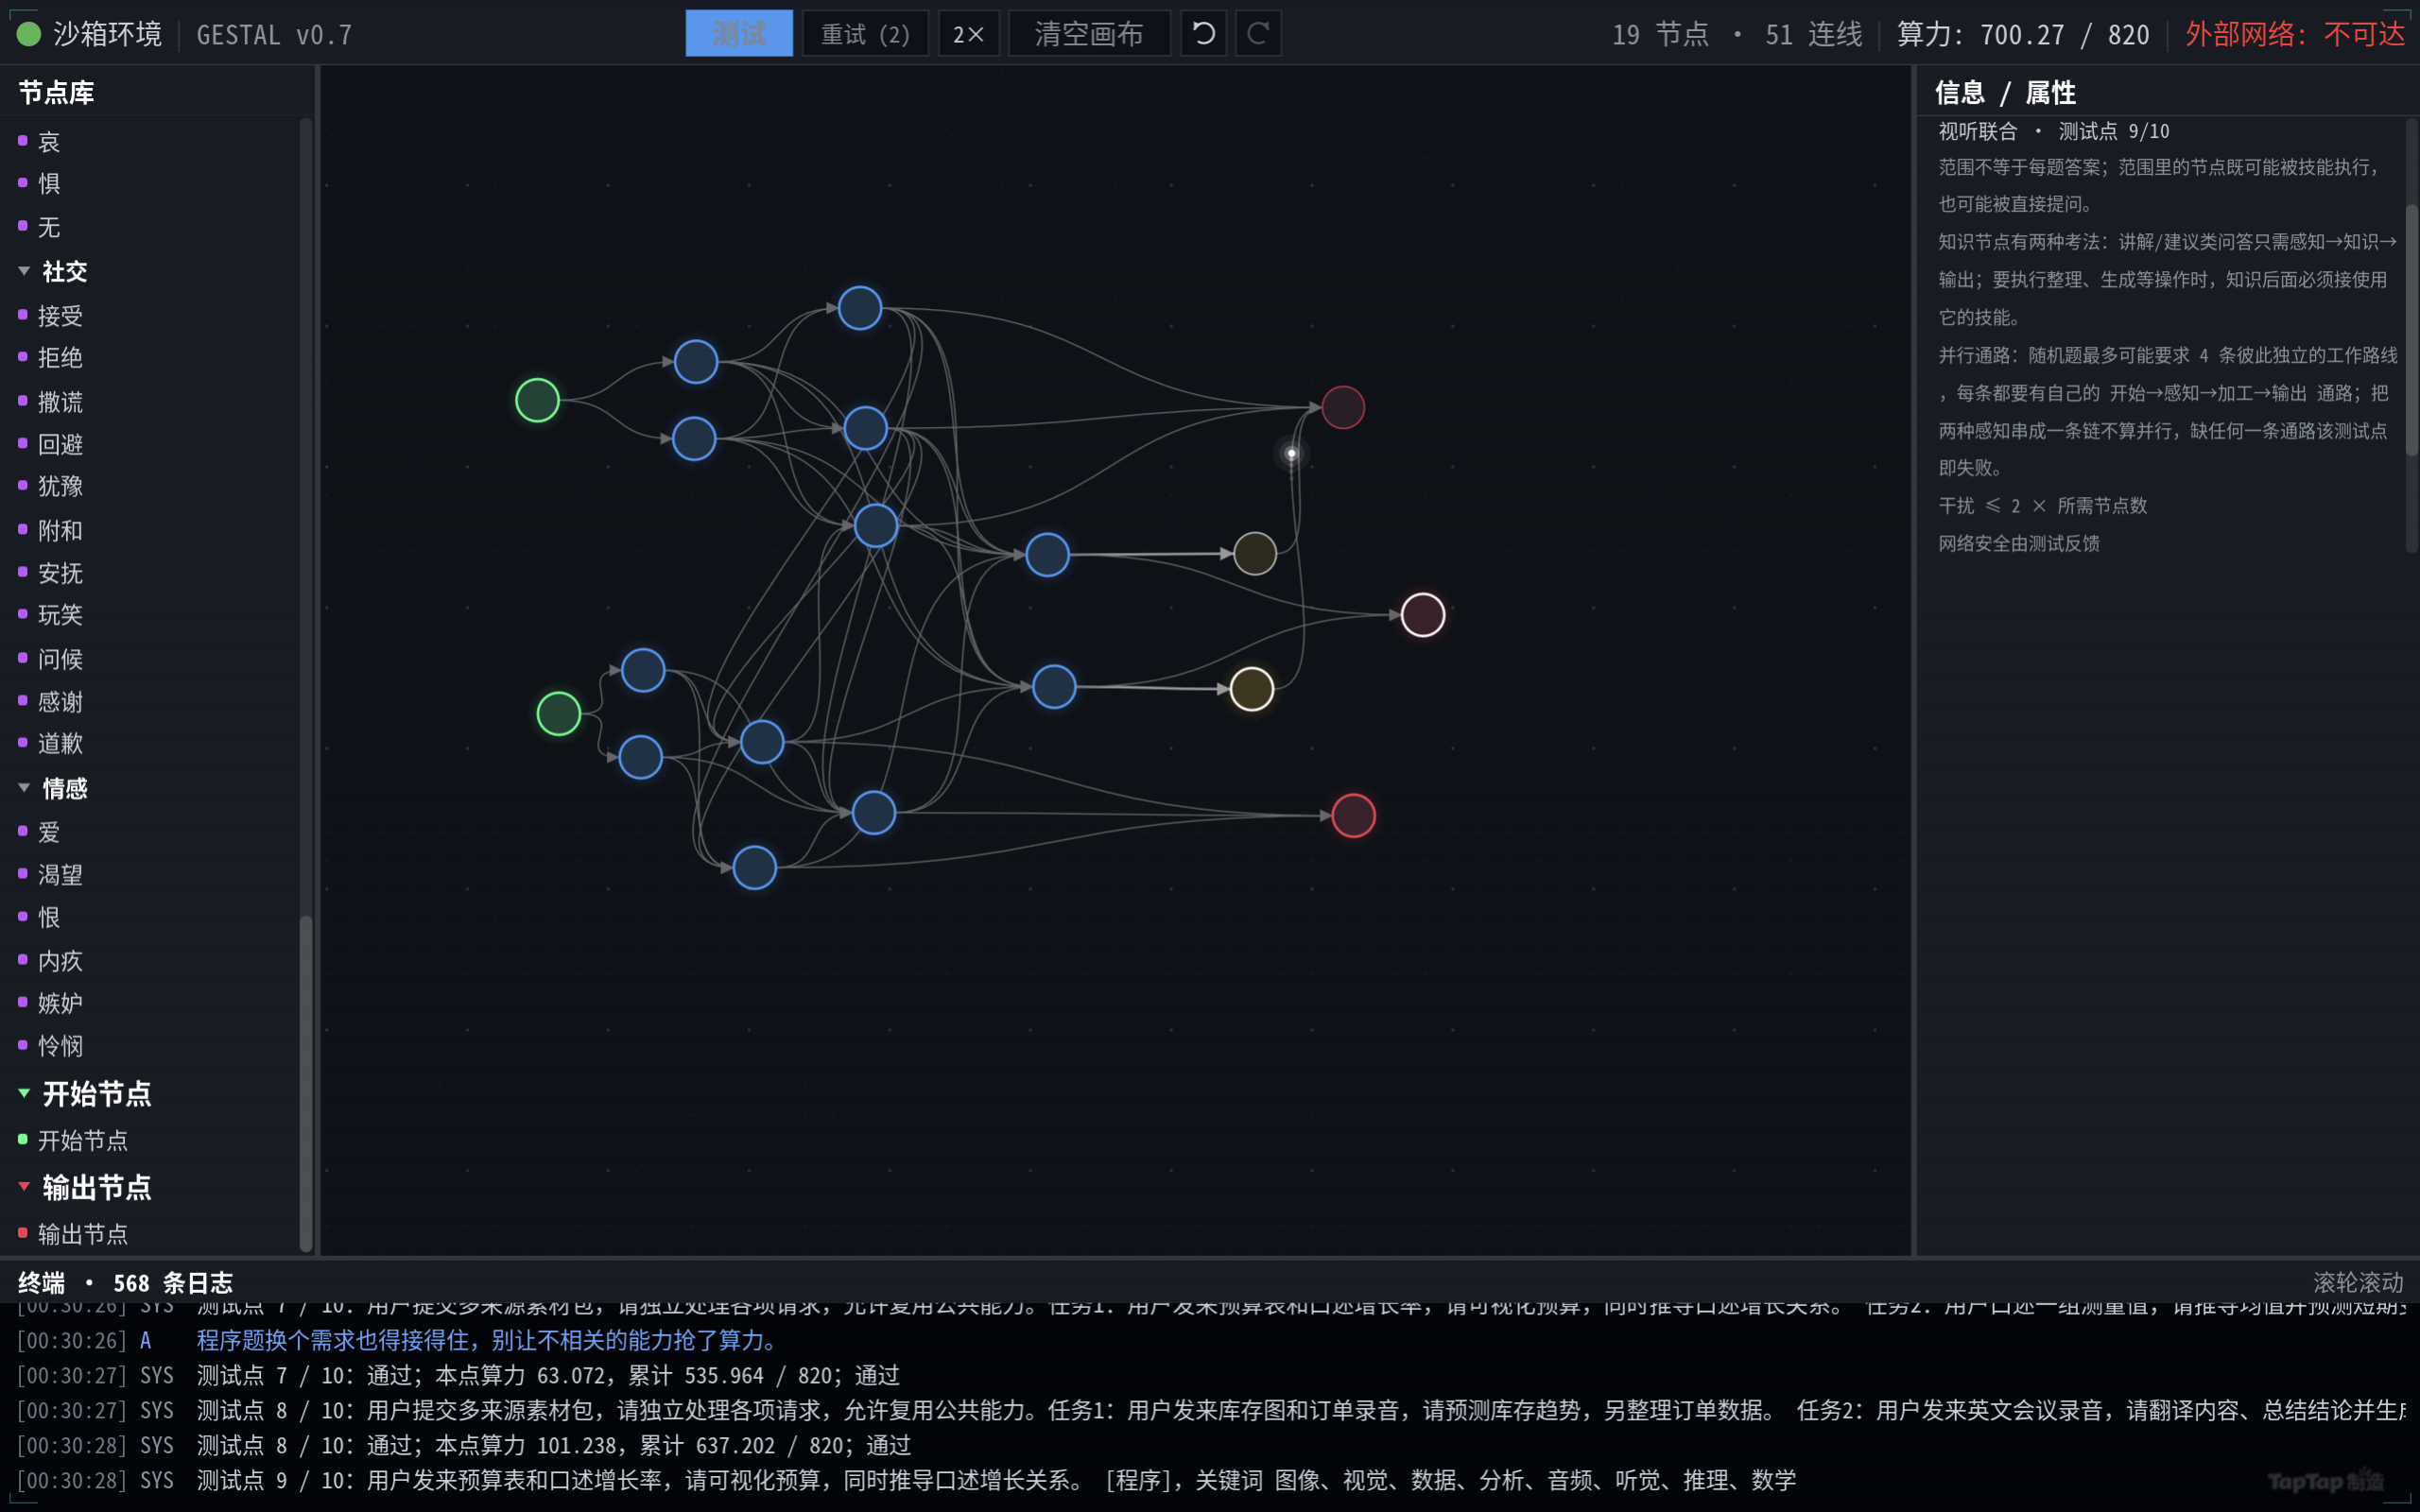Click the undo arrow icon in toolbar
This screenshot has height=1512, width=2420.
coord(1203,34)
